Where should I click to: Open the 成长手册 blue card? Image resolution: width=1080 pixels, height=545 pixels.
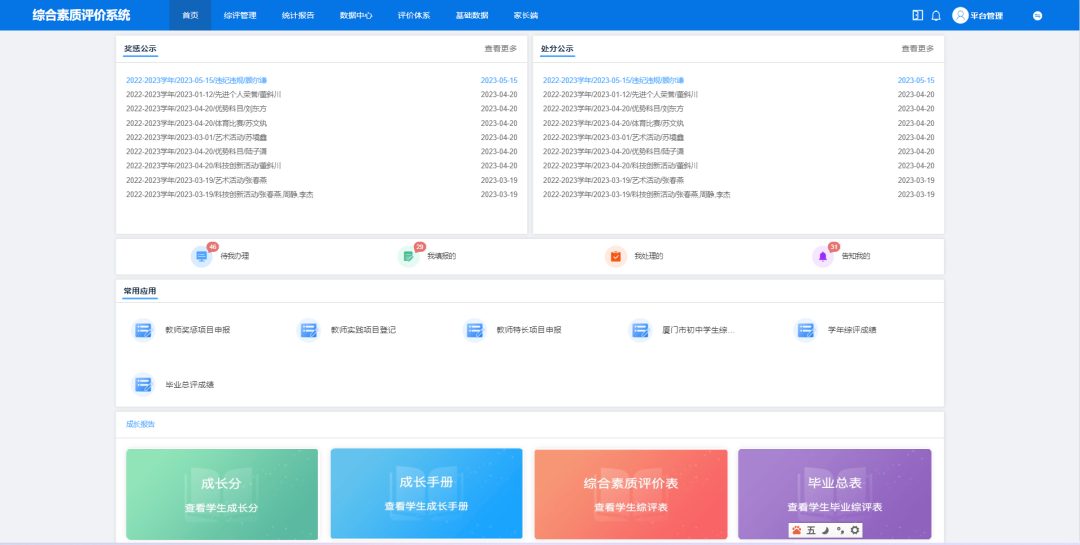(x=426, y=493)
